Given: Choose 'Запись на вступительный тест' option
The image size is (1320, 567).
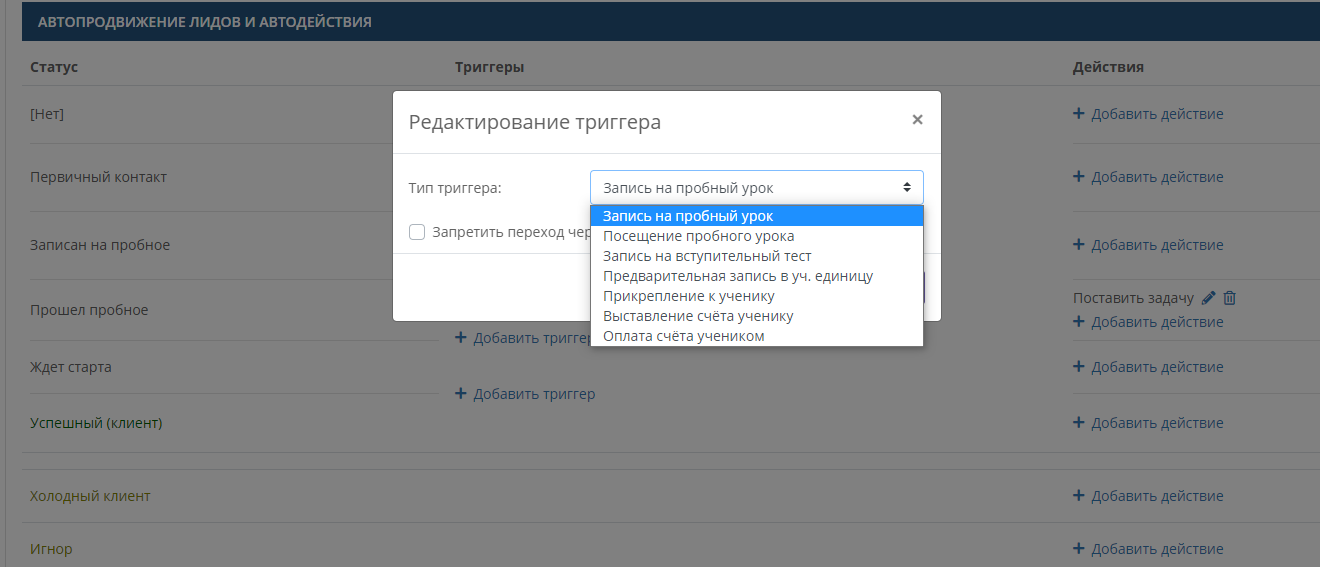Looking at the screenshot, I should tap(757, 256).
